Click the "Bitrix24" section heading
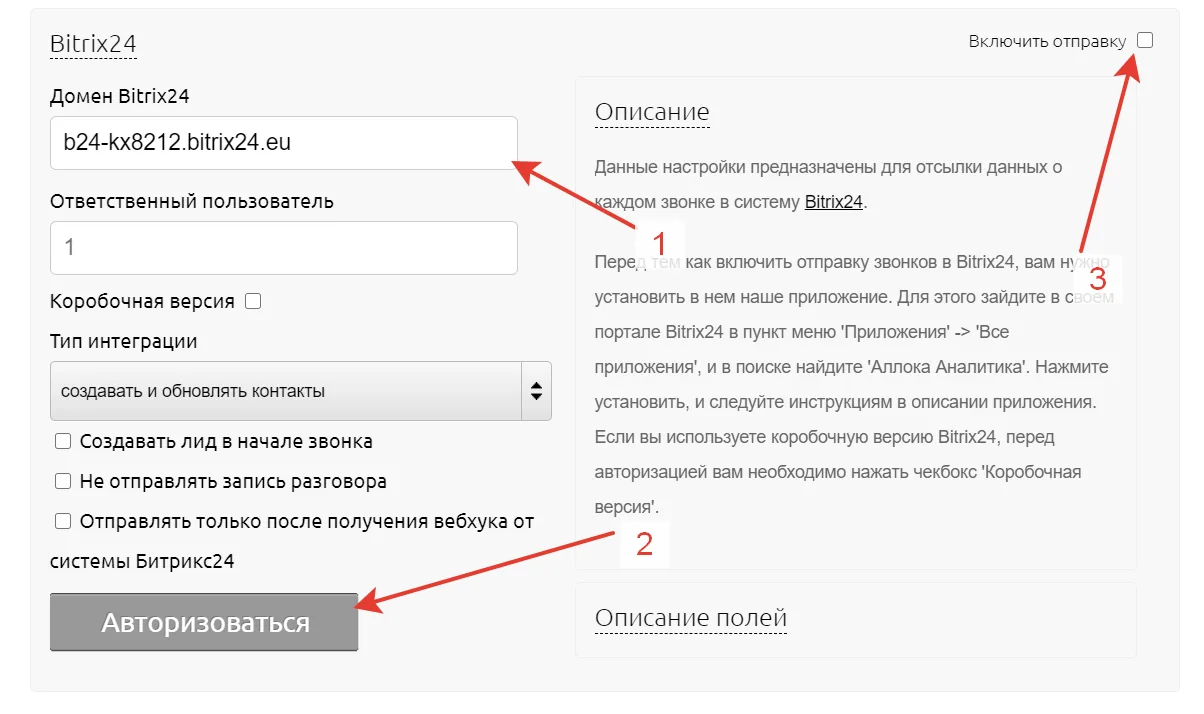 click(x=93, y=43)
